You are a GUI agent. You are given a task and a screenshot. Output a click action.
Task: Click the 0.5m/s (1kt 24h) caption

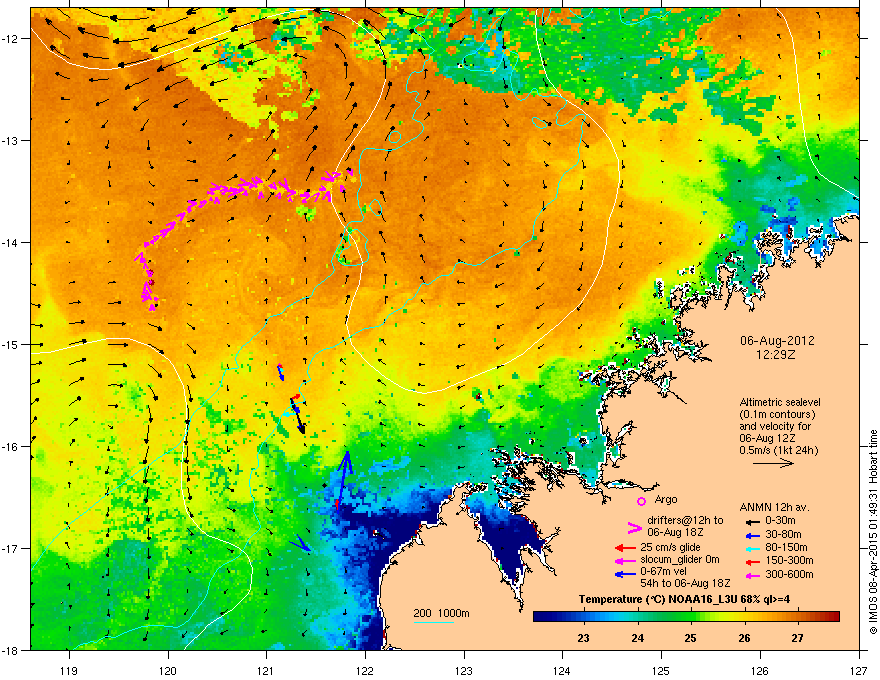778,450
